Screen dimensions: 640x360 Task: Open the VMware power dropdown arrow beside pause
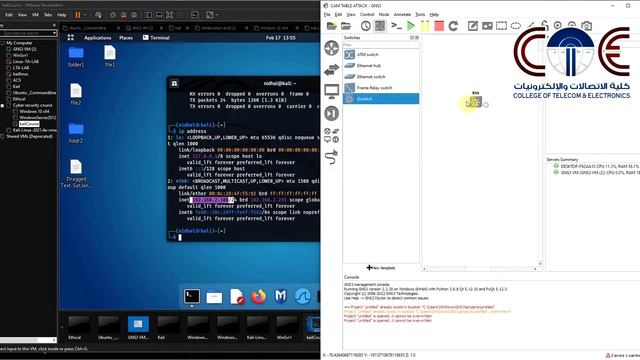(x=85, y=15)
